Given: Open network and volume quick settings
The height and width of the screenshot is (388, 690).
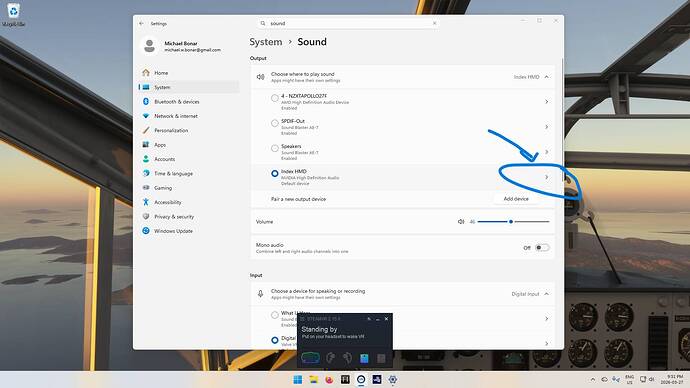Looking at the screenshot, I should click(x=647, y=380).
